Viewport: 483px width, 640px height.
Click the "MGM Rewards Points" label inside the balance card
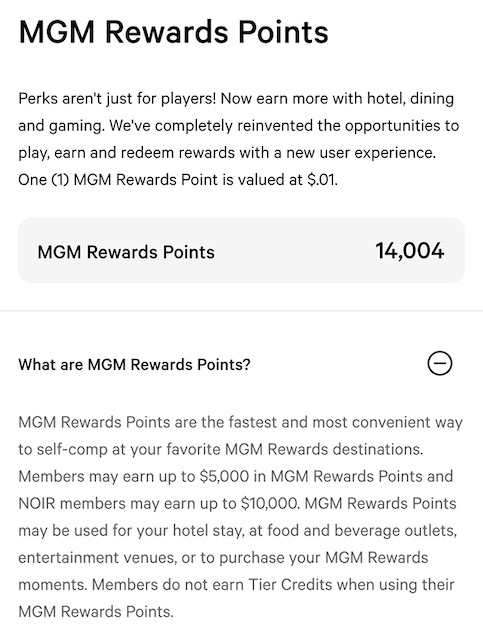pos(126,252)
